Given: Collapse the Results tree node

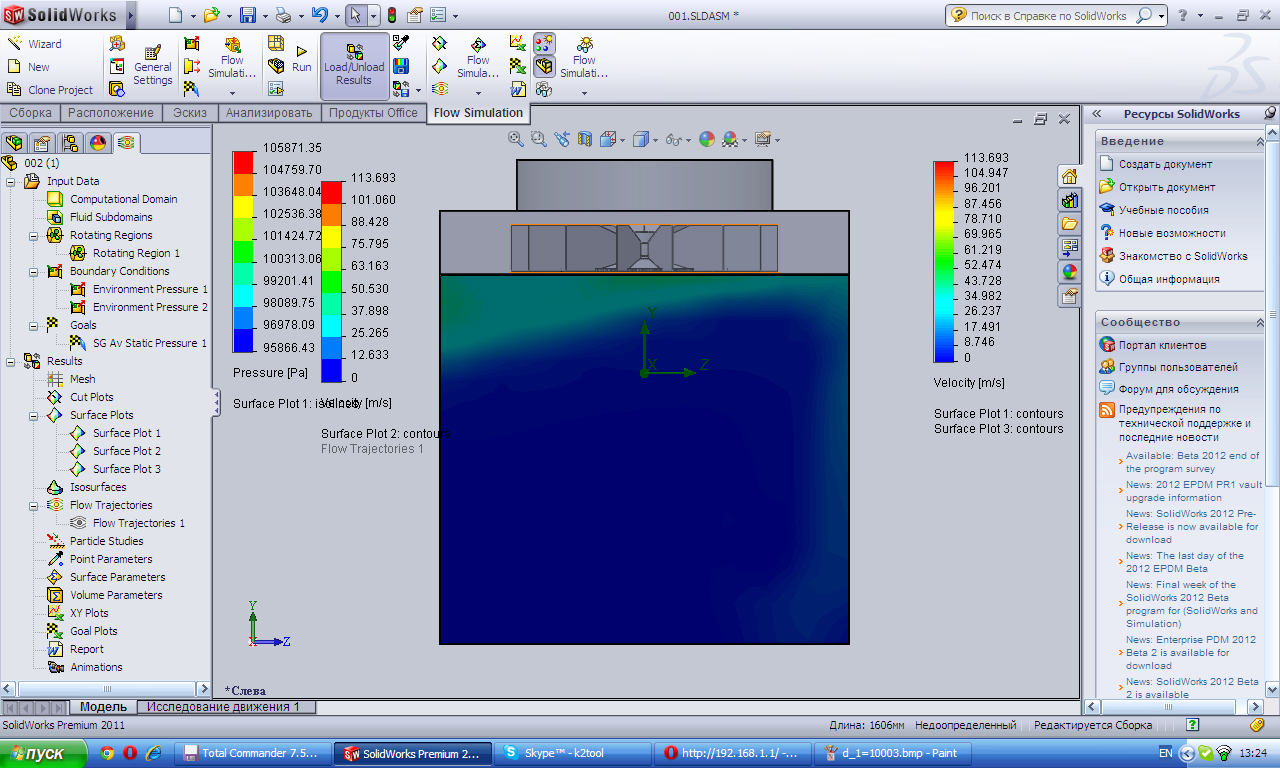Looking at the screenshot, I should tap(11, 361).
